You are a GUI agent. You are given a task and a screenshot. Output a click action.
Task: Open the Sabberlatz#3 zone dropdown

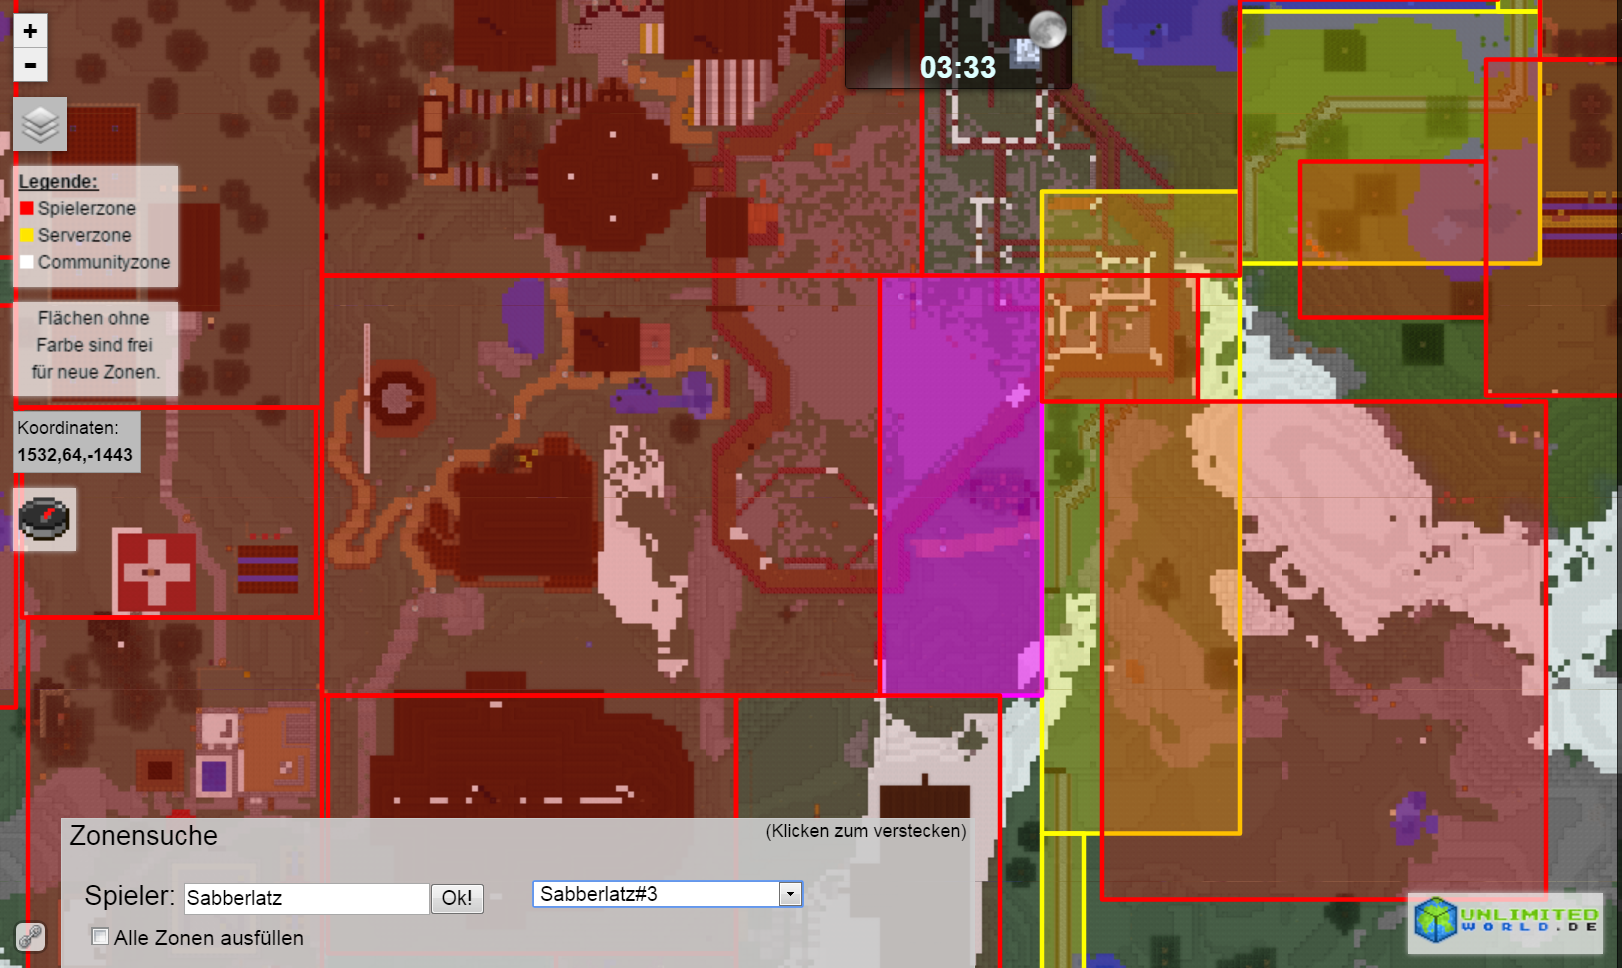[x=668, y=894]
